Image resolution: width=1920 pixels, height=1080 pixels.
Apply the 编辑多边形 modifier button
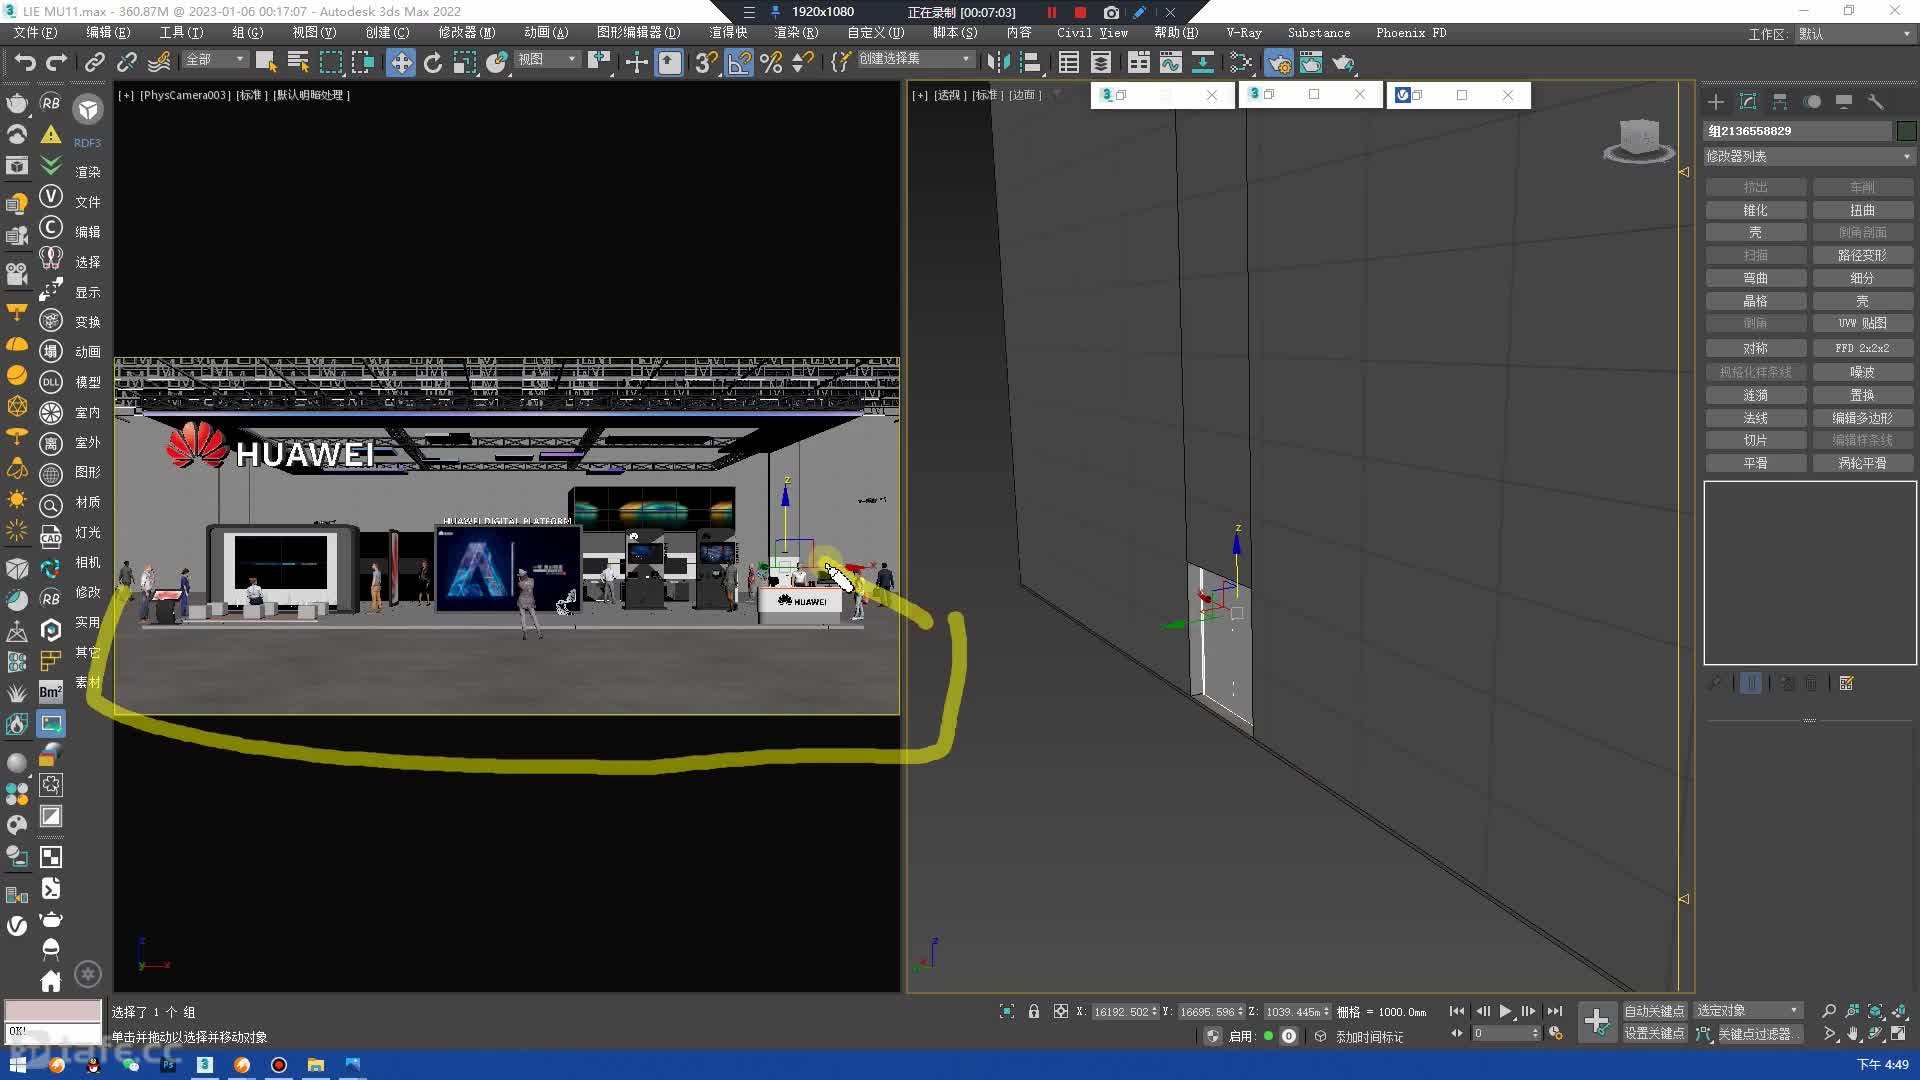click(1862, 419)
